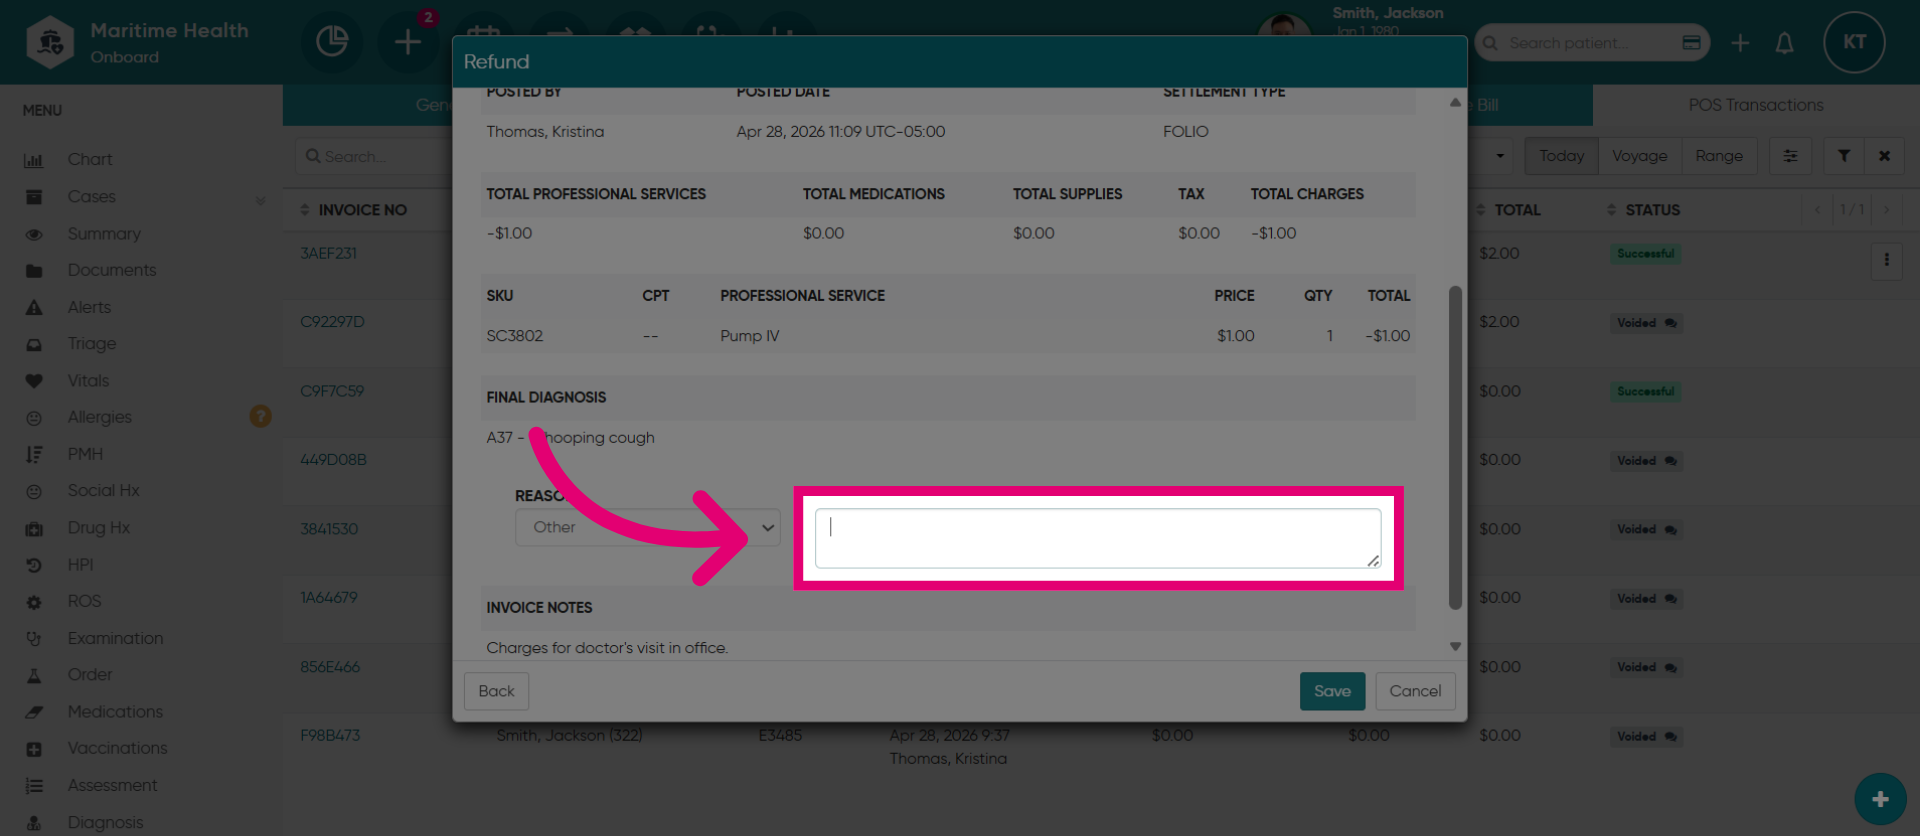Cancel the Refund dialog
The image size is (1920, 836).
click(x=1415, y=691)
